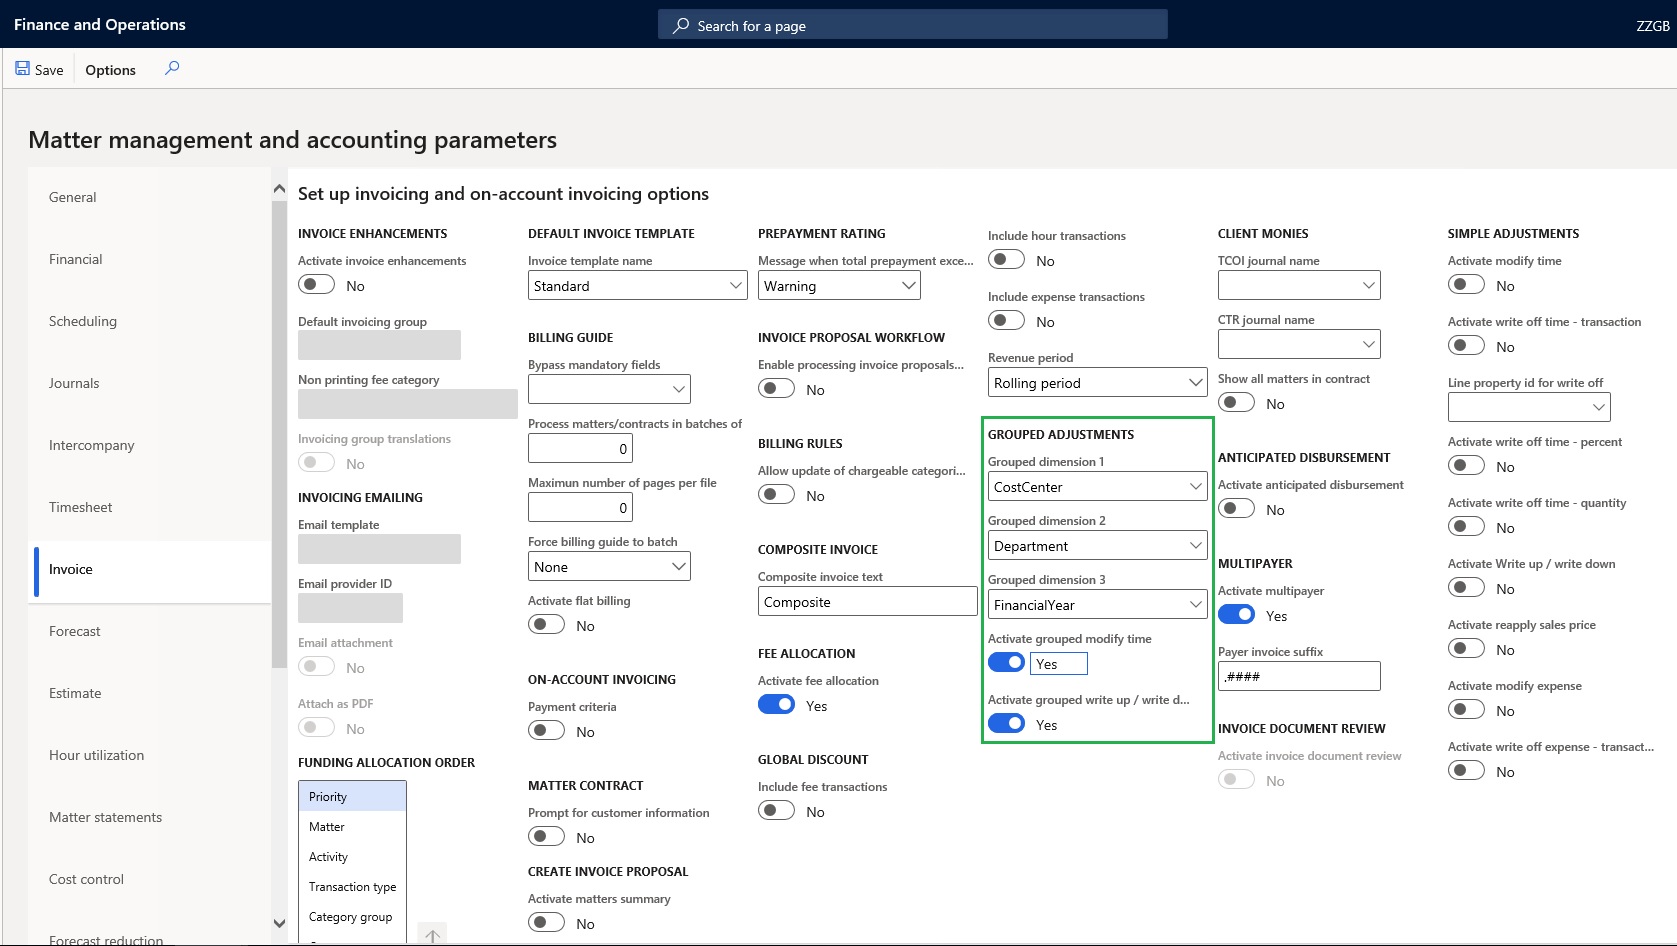Toggle Activate flat billing switch
This screenshot has width=1677, height=946.
click(x=546, y=625)
